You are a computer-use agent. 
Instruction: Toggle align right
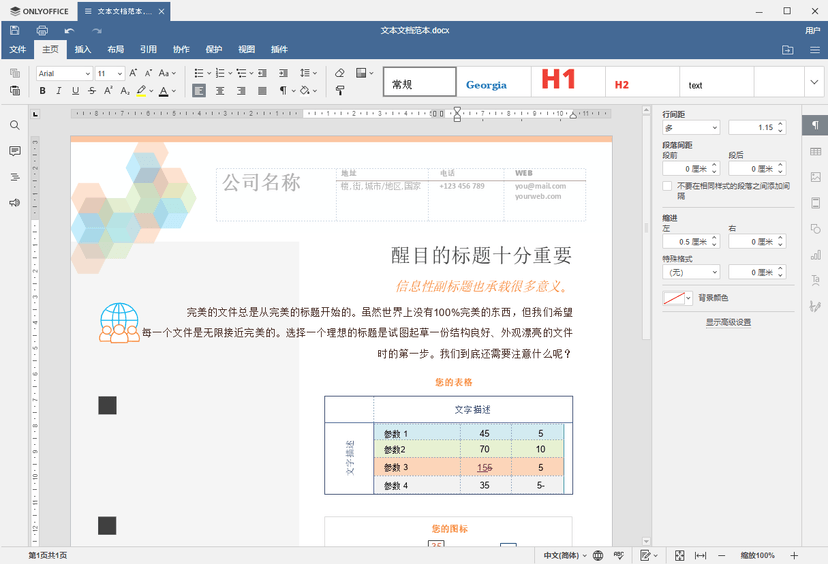click(241, 91)
